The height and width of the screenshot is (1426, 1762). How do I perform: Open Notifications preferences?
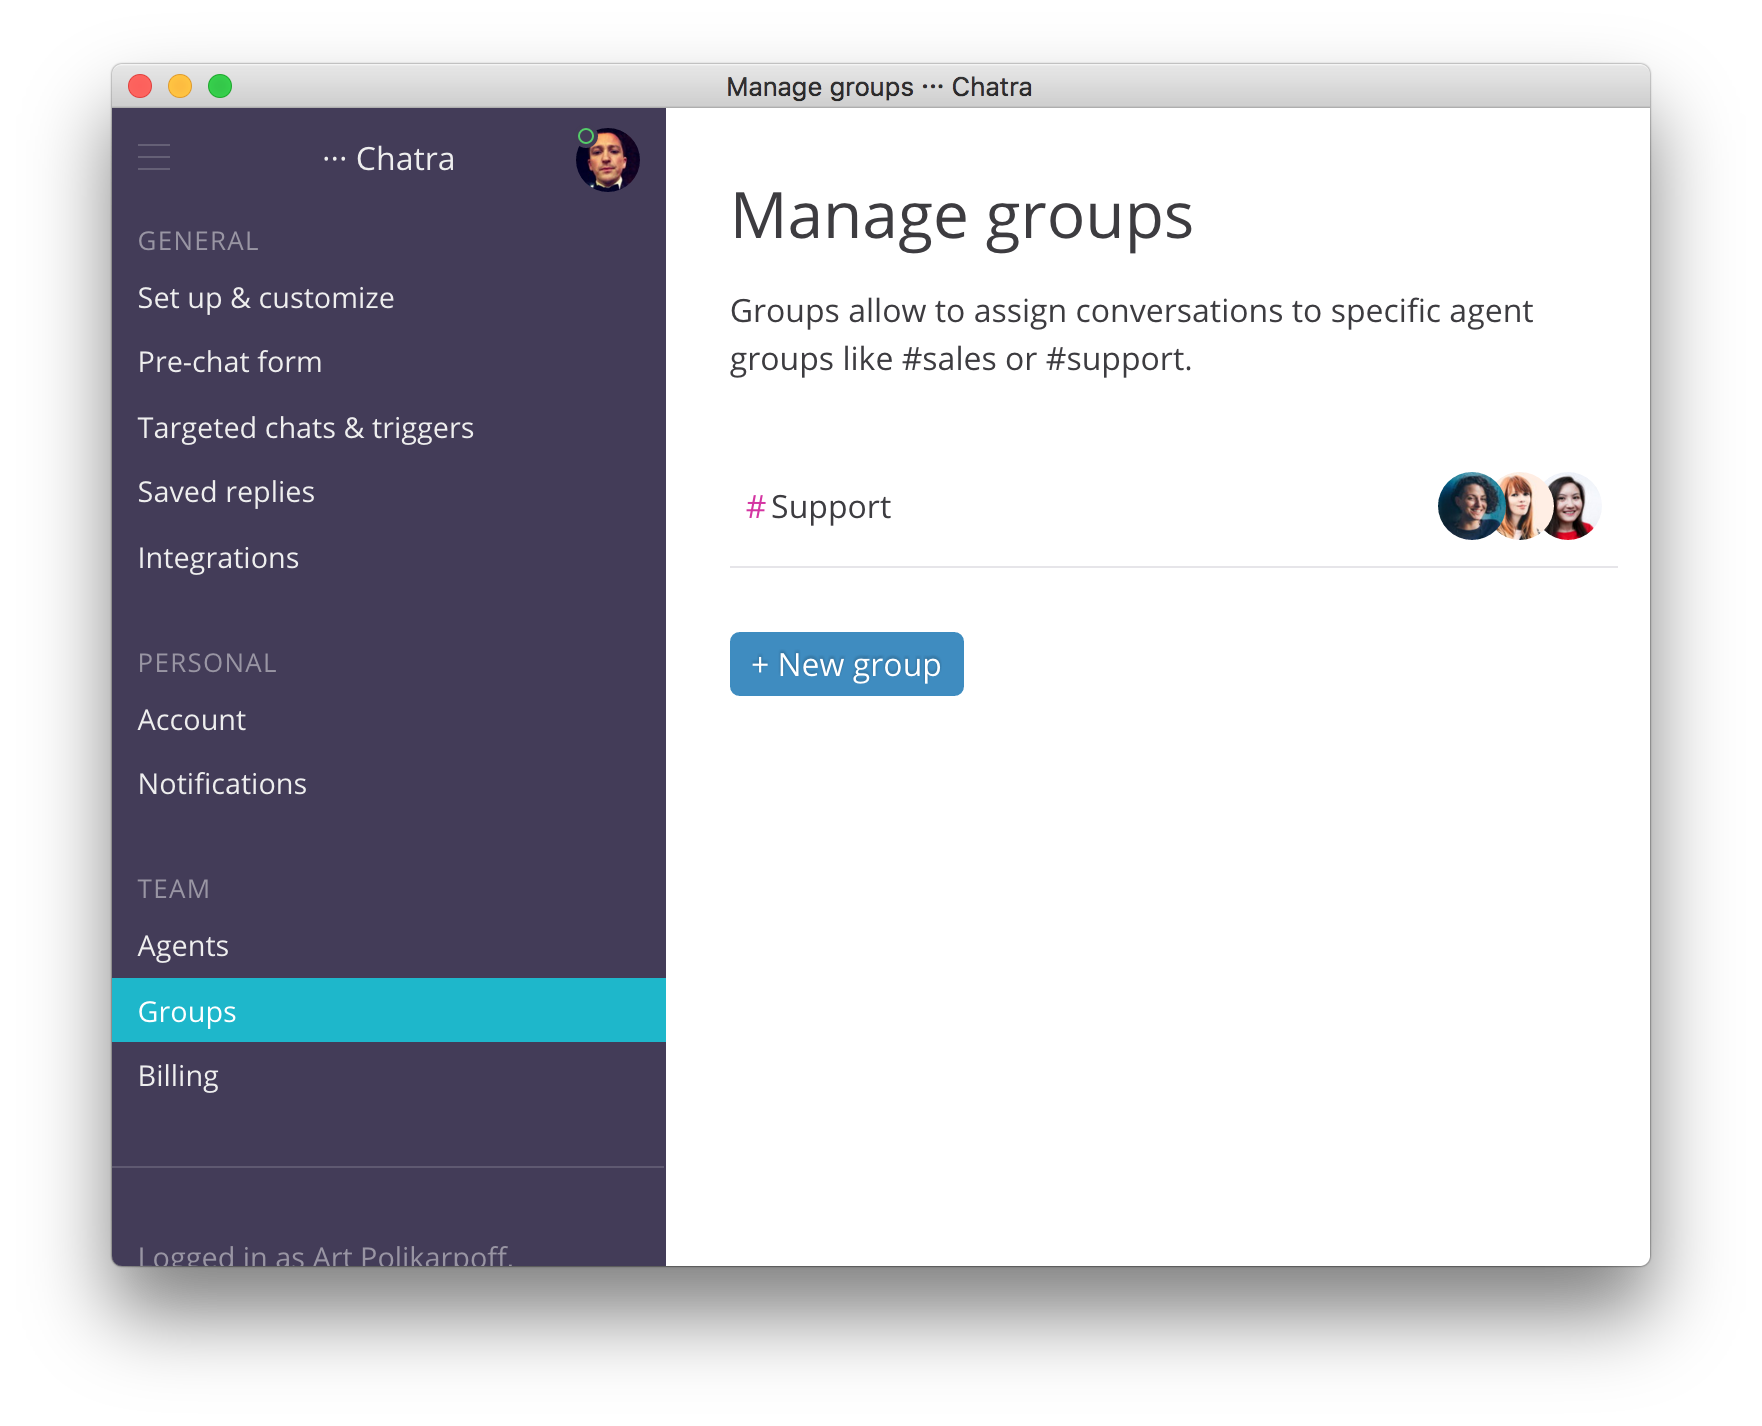(222, 784)
